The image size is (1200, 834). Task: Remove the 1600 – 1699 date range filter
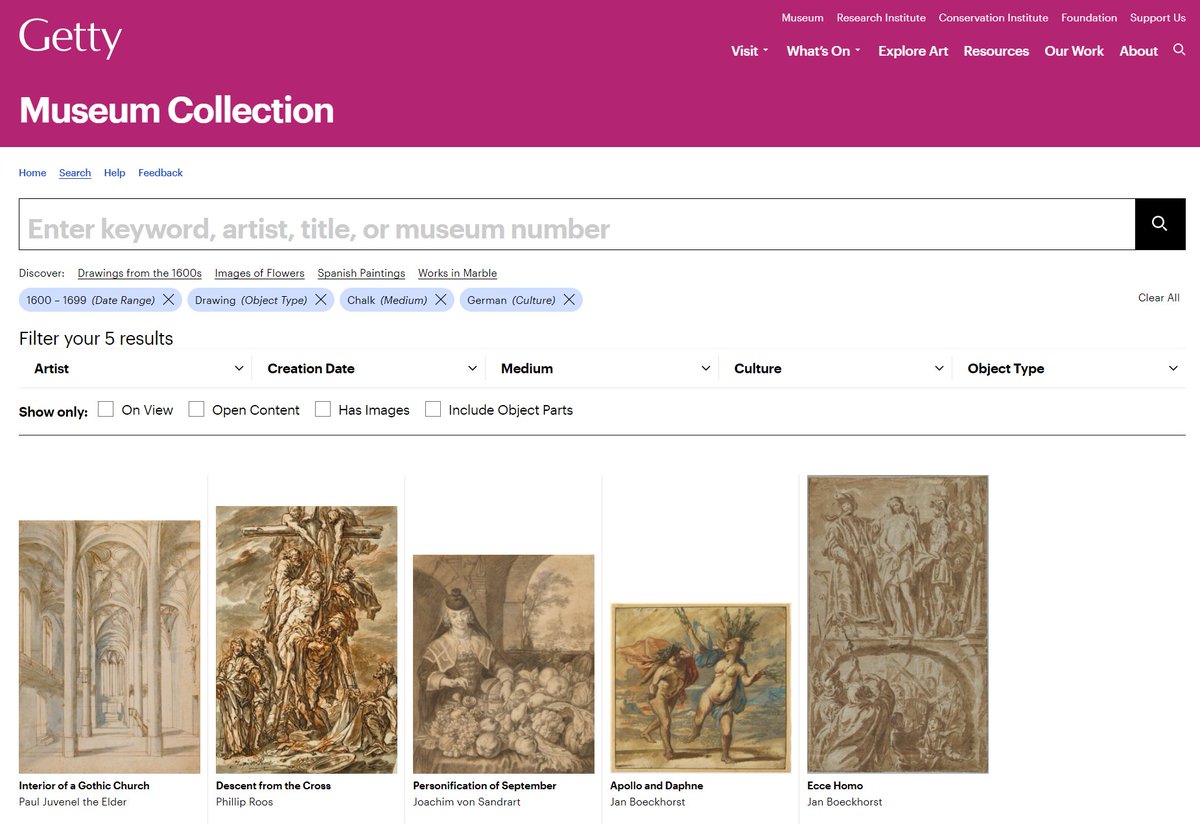(x=168, y=300)
